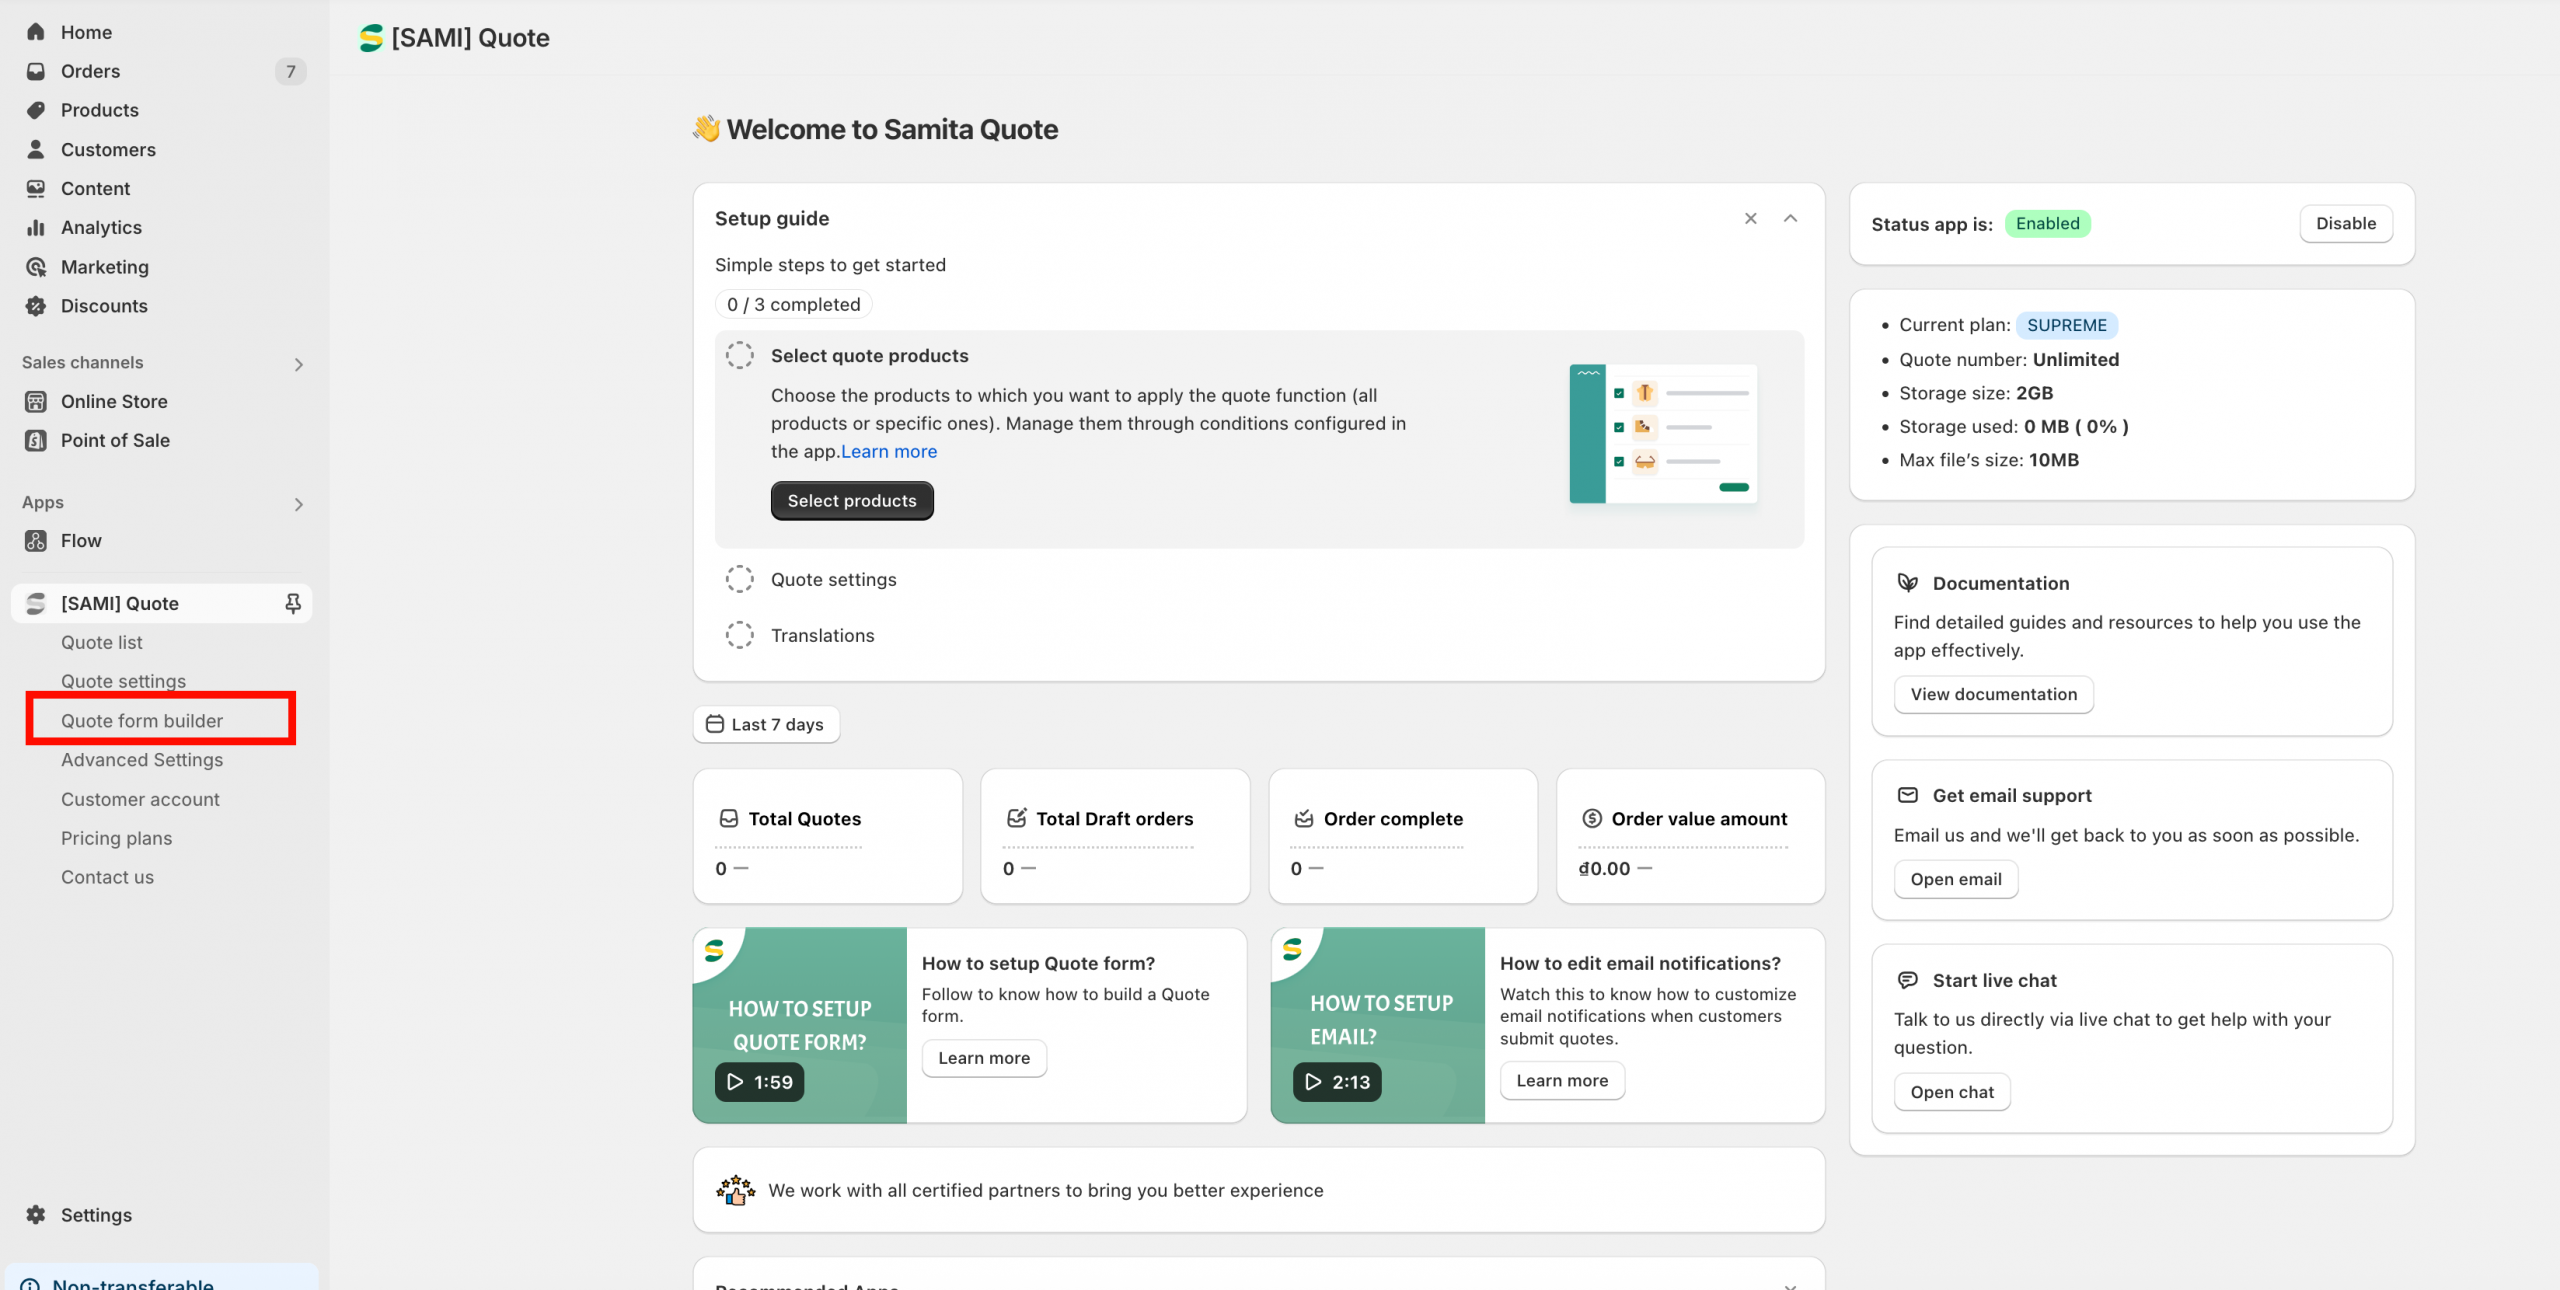Click the Order value amount dollar icon

click(x=1592, y=819)
